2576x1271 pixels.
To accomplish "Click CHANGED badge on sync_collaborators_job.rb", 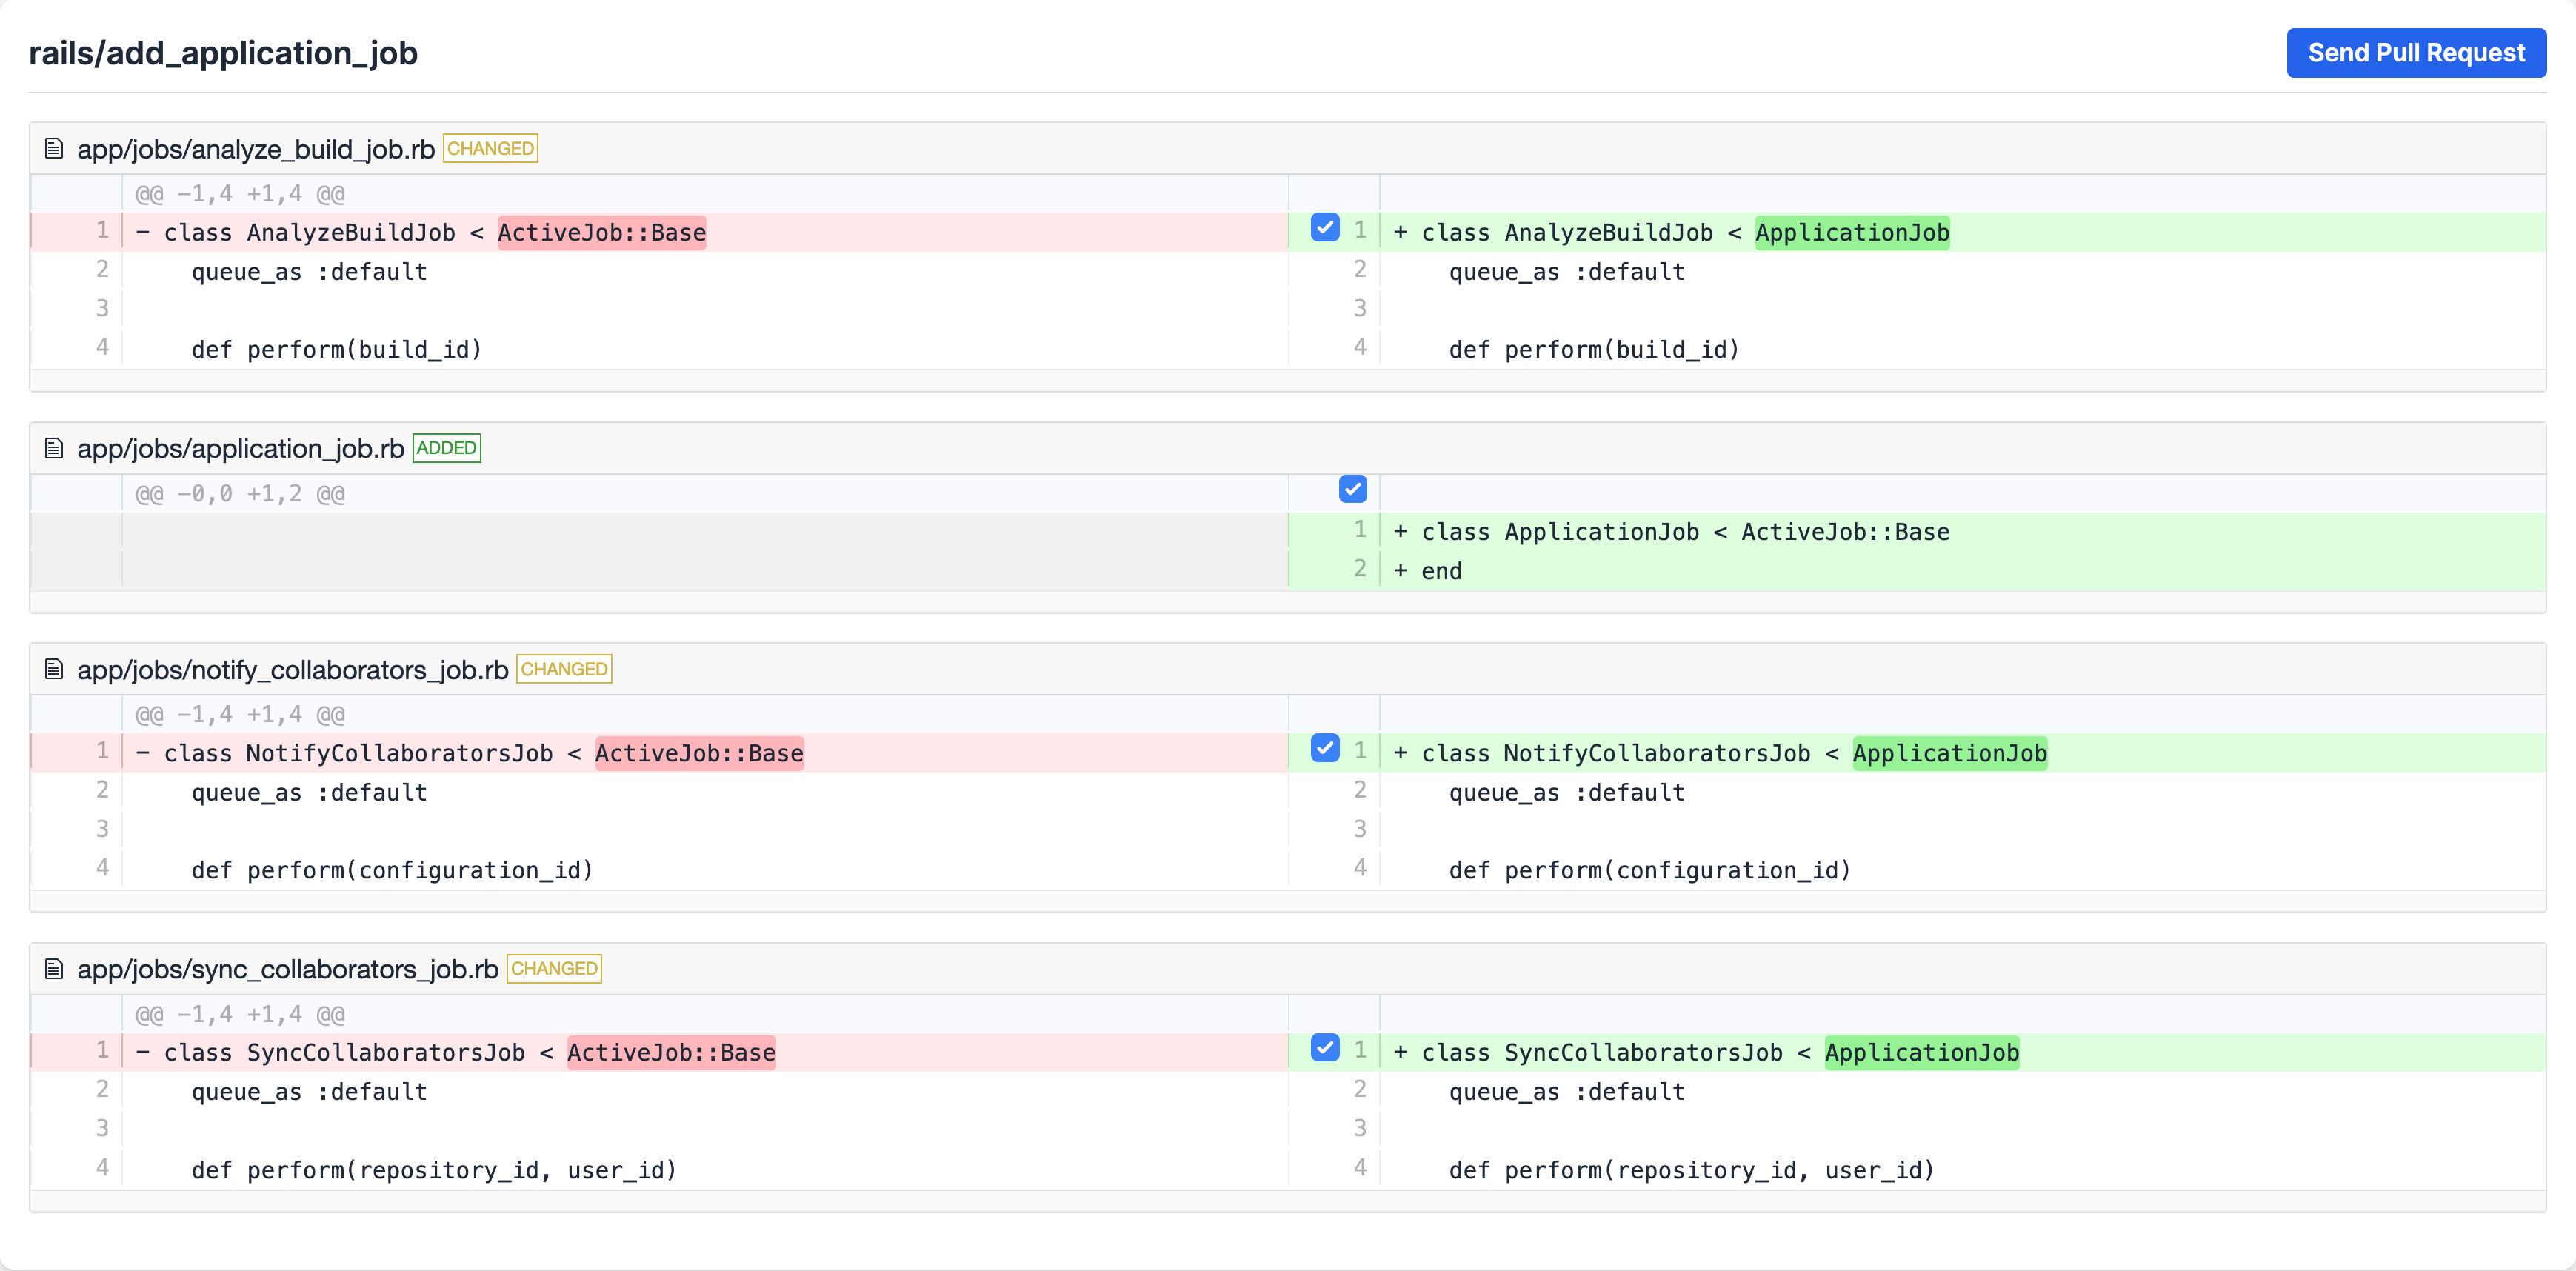I will 554,969.
